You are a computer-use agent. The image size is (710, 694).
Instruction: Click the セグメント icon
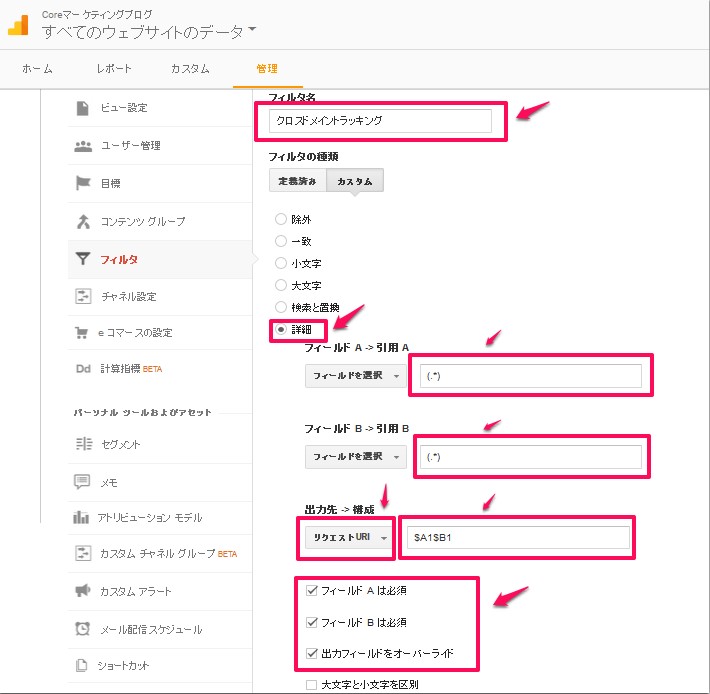point(84,444)
